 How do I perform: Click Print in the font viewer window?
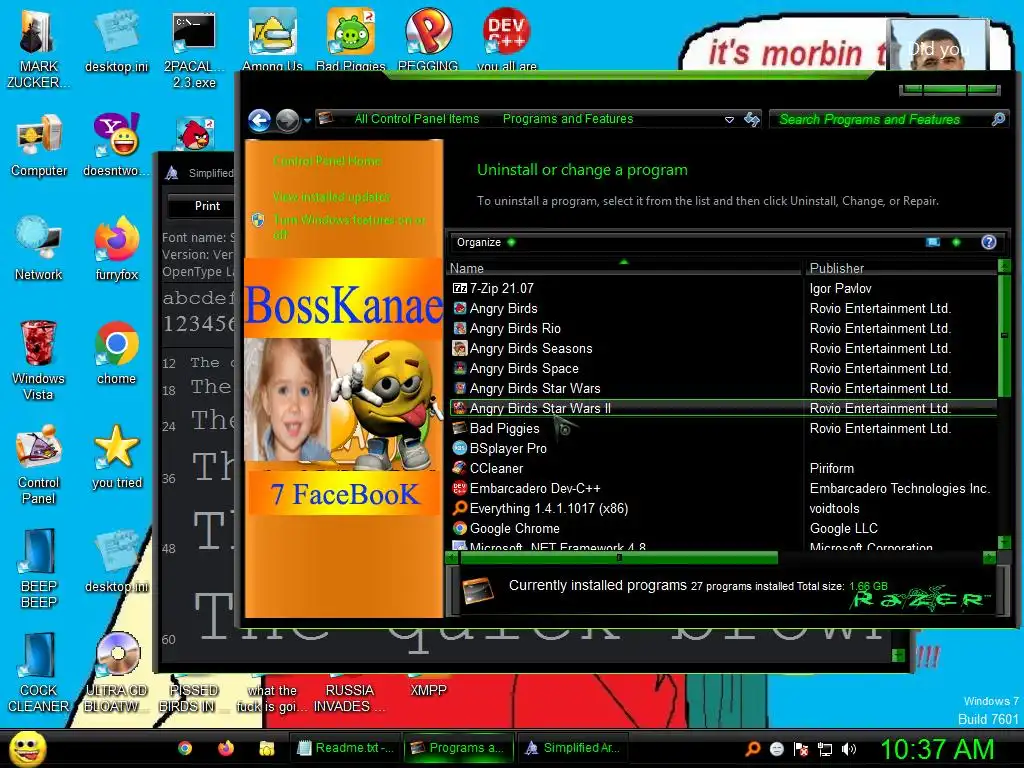207,206
